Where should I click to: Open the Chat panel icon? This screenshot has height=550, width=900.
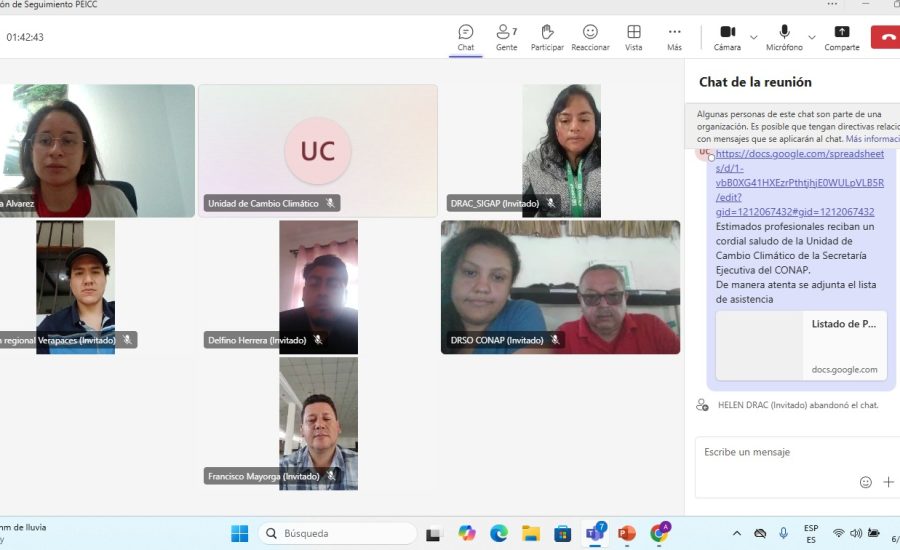[466, 37]
